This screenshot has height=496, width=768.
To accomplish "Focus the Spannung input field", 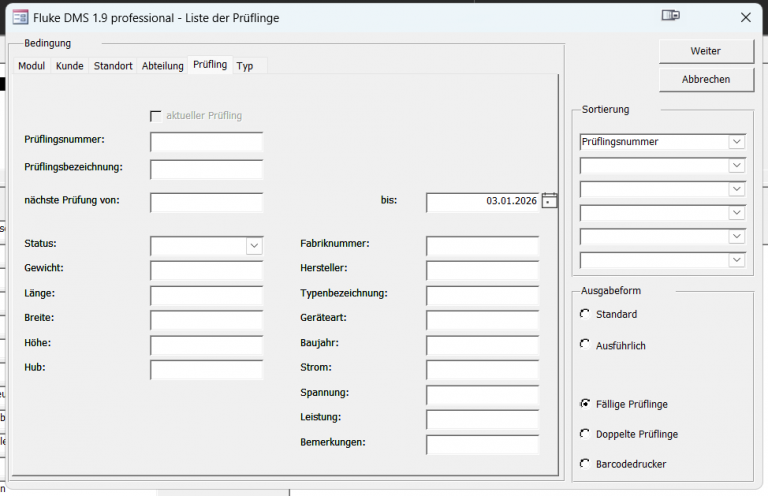I will pos(482,395).
